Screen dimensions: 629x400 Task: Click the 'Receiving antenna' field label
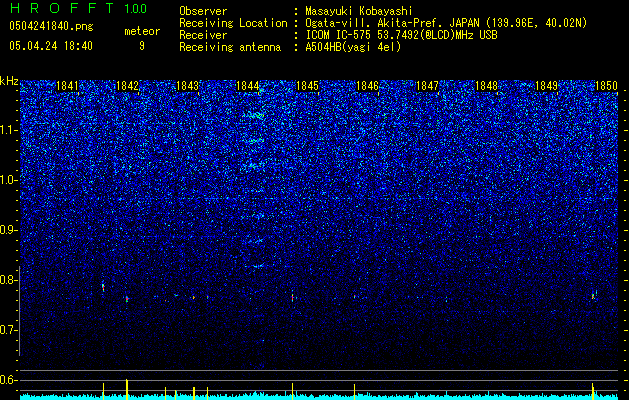tap(230, 47)
